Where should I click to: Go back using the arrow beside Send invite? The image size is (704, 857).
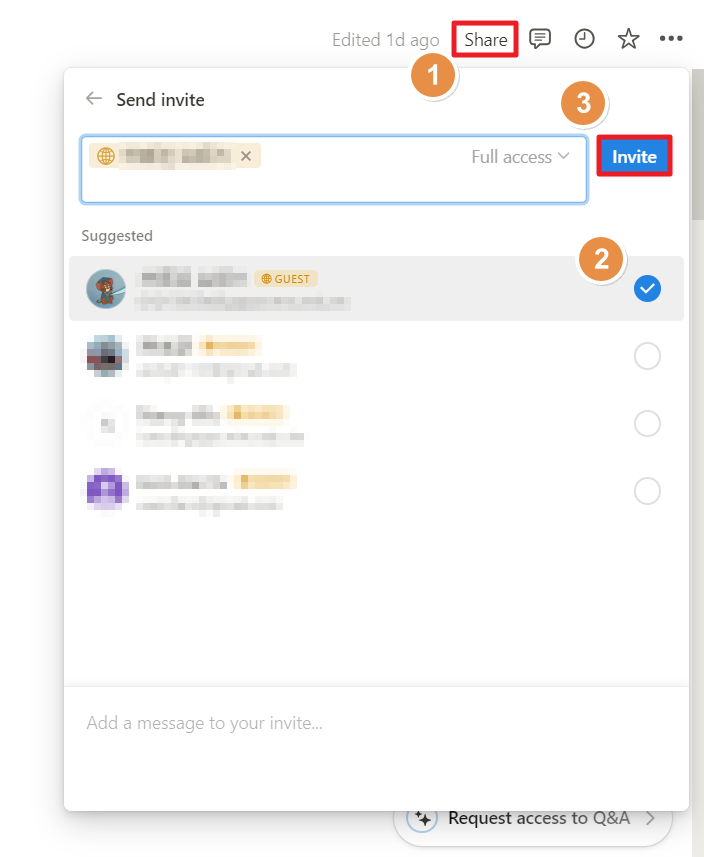click(94, 98)
